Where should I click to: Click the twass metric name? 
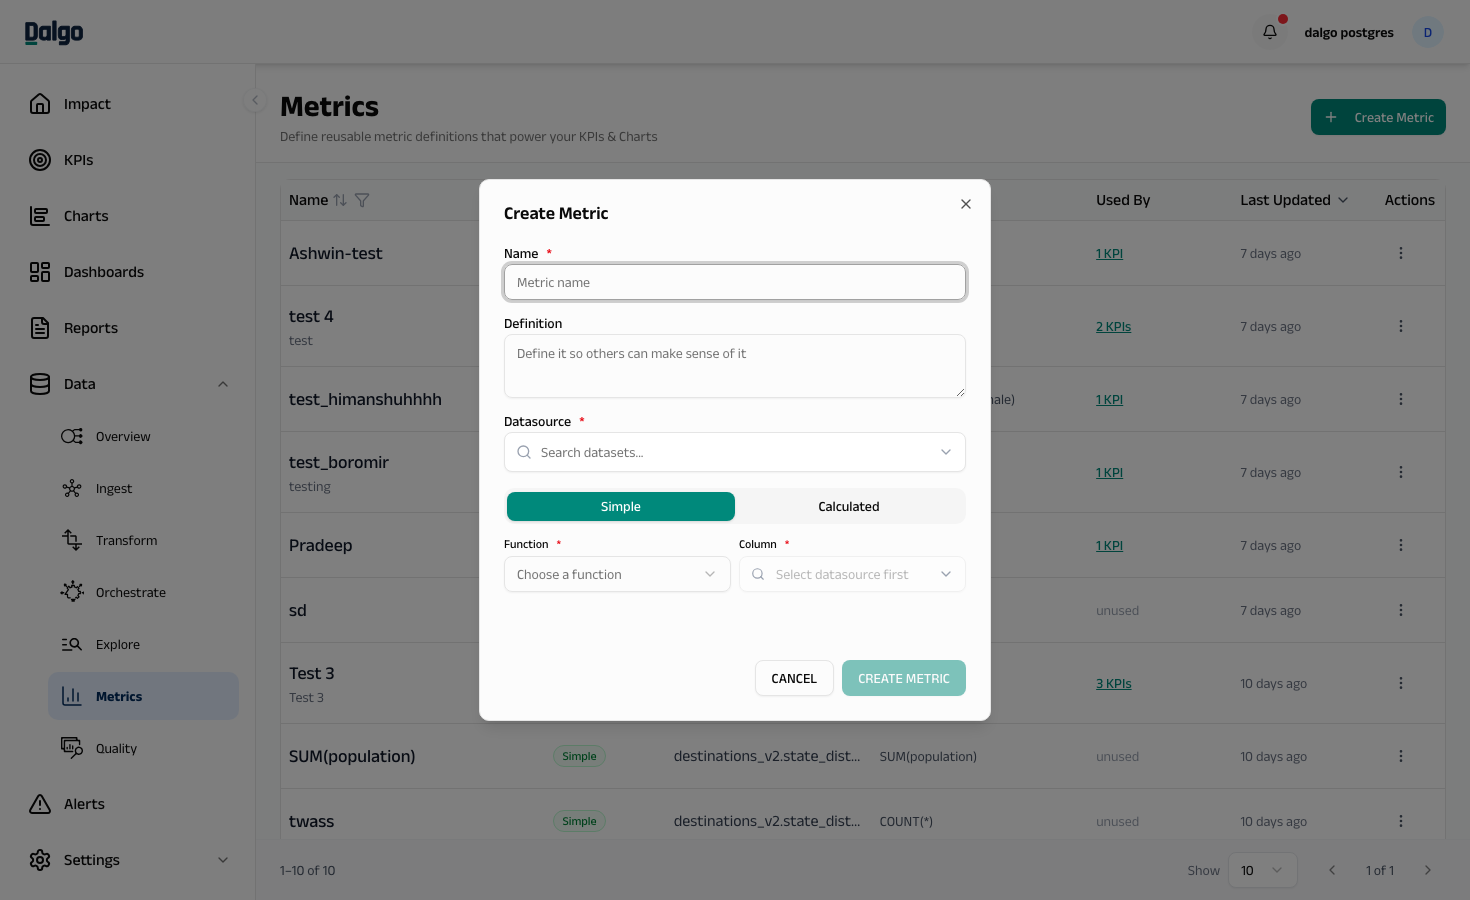pos(311,821)
